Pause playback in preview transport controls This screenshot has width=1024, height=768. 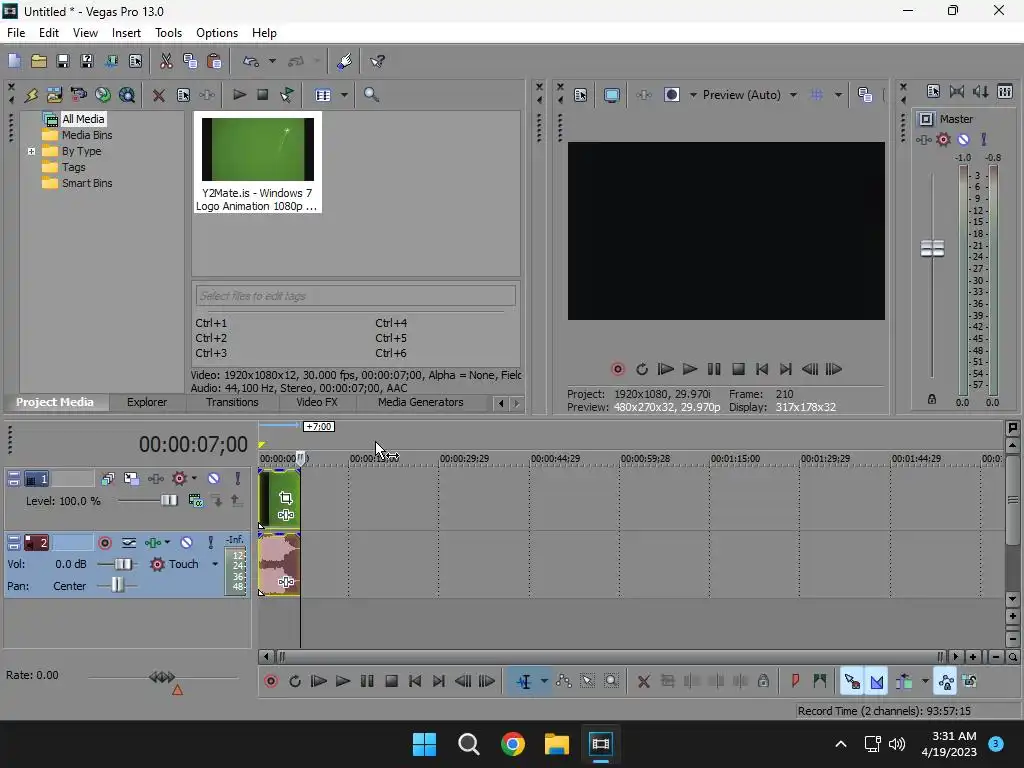pos(714,370)
